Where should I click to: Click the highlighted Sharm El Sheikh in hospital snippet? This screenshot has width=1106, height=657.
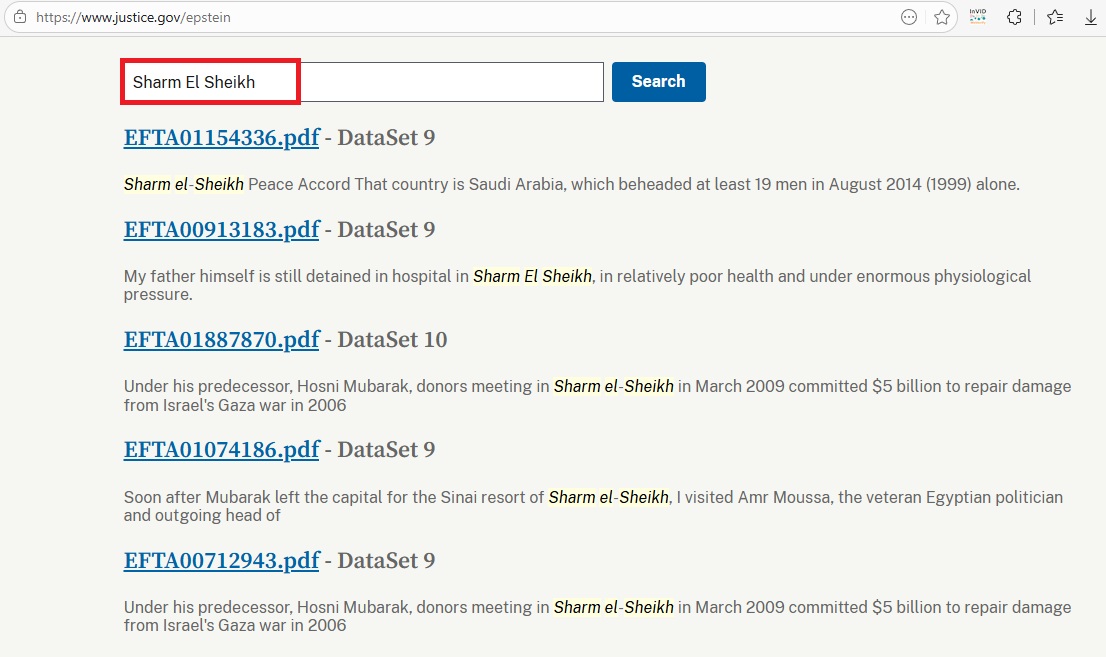tap(532, 276)
